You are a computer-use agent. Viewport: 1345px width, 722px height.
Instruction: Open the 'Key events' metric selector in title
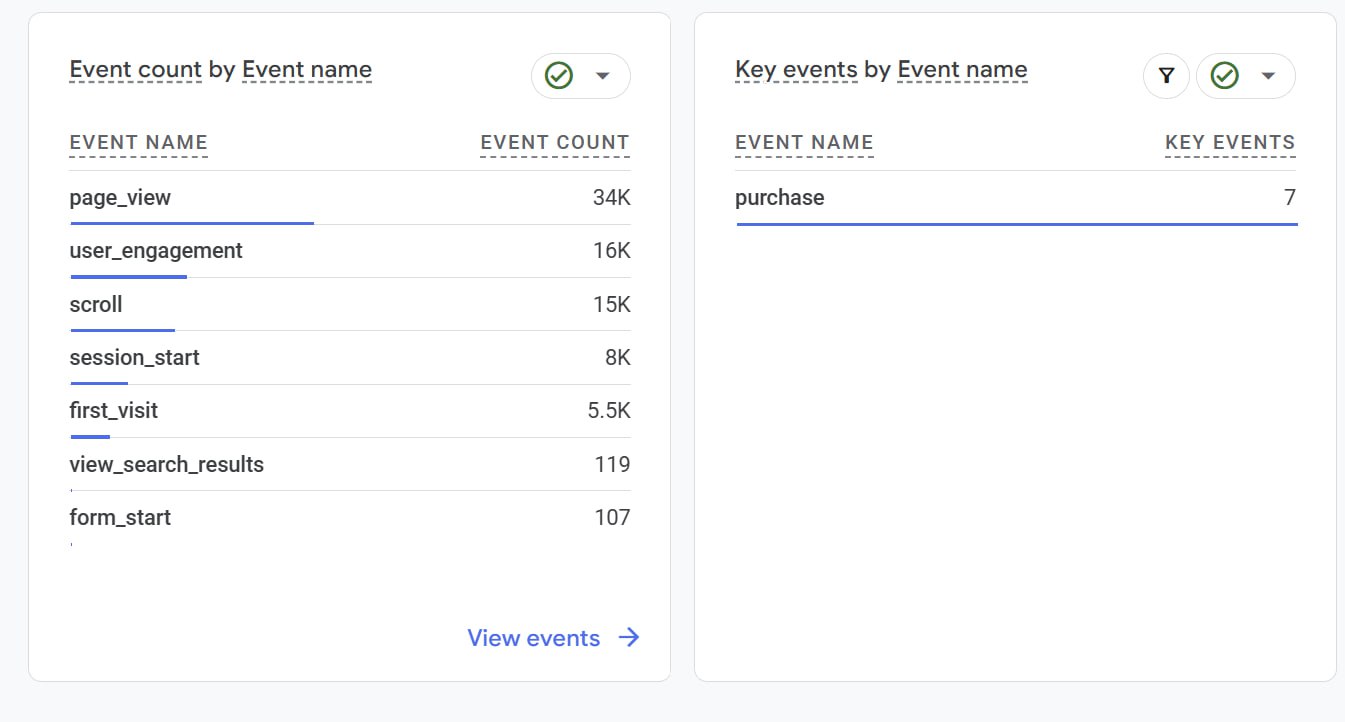(x=796, y=70)
